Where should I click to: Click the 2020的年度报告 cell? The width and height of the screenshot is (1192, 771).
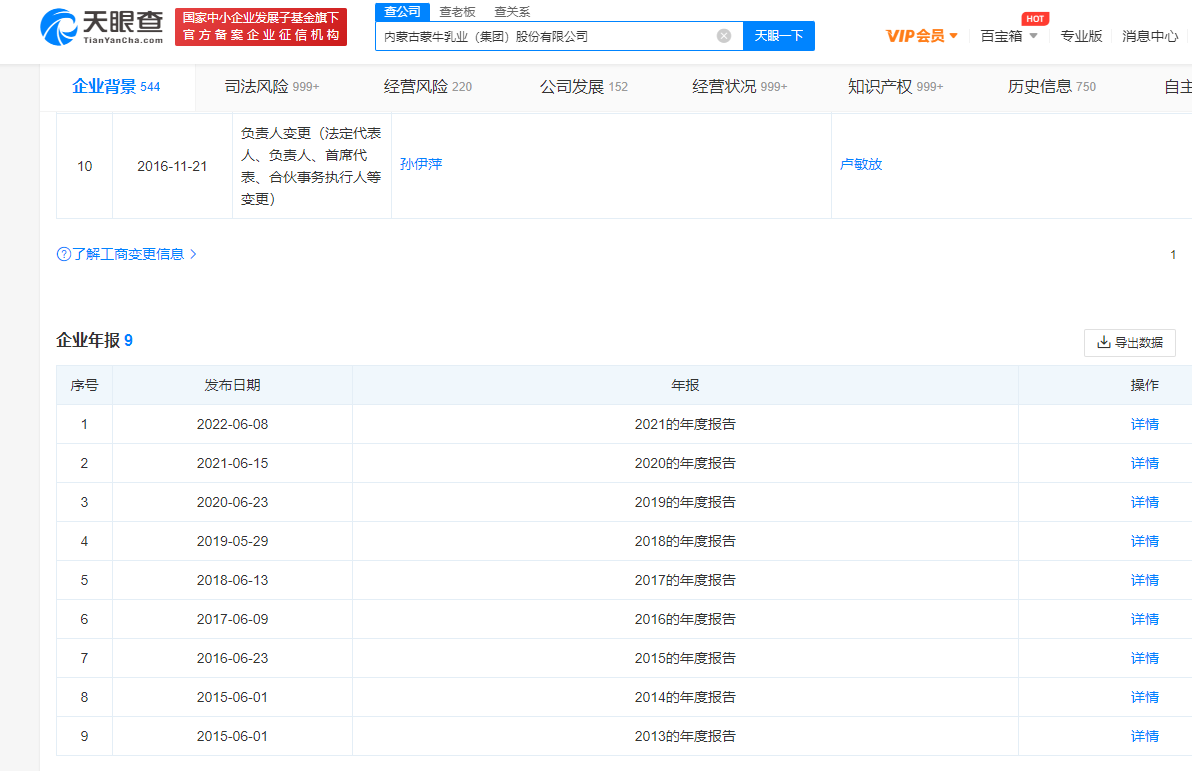point(685,463)
